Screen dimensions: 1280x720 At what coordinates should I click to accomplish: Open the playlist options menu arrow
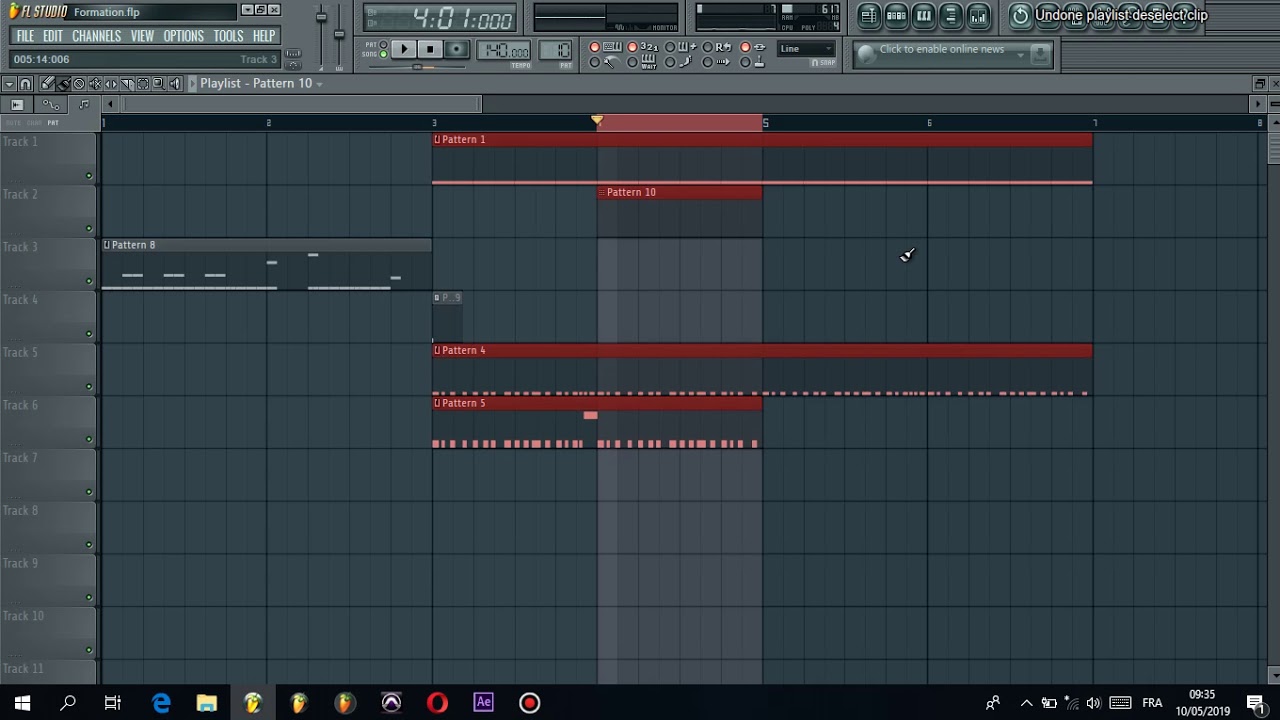(9, 84)
